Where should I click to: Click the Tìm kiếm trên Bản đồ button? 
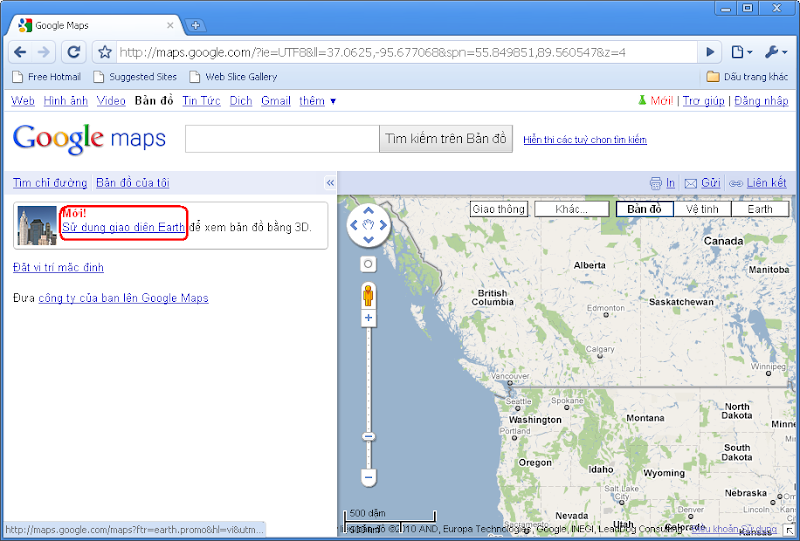click(x=446, y=139)
